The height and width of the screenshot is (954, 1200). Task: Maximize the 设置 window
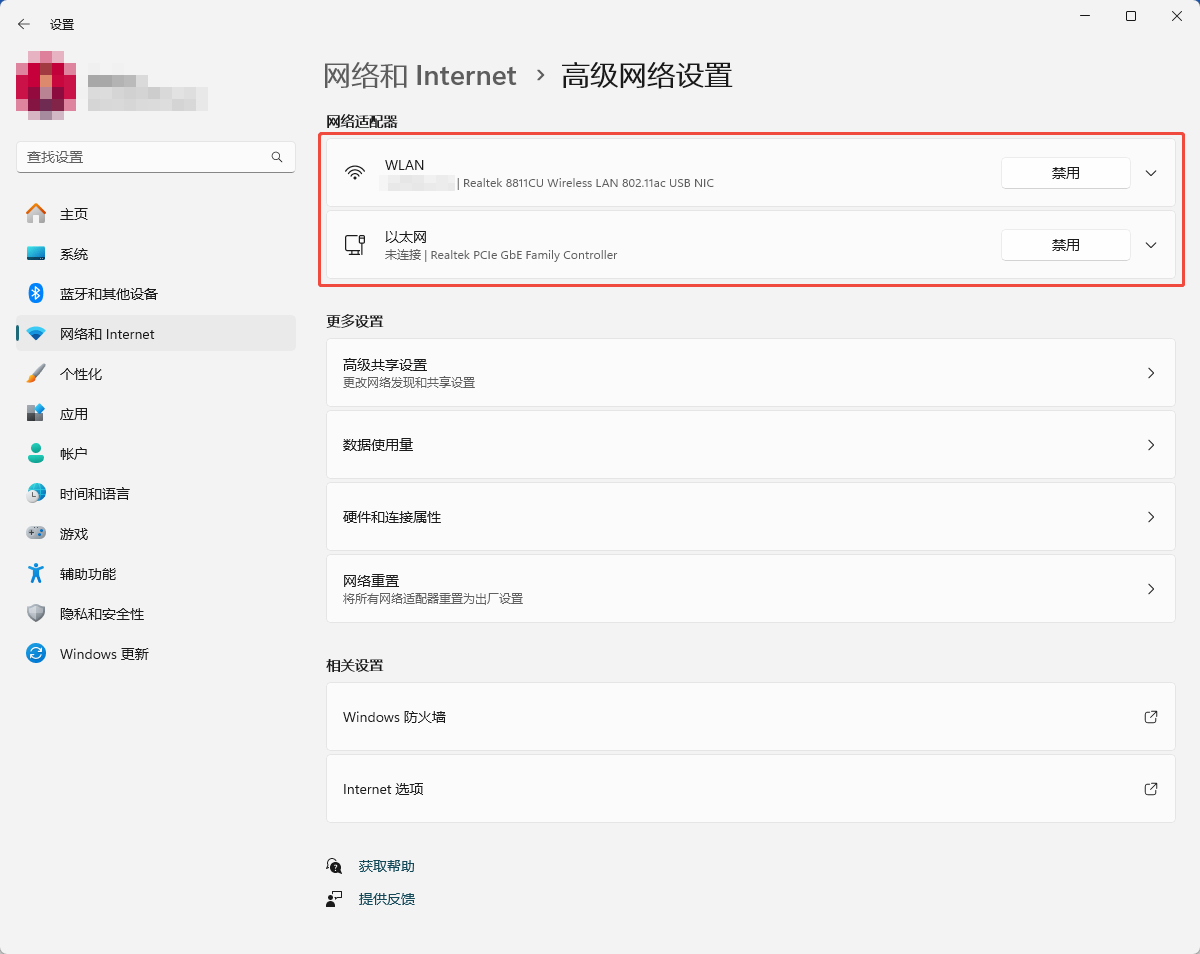pyautogui.click(x=1131, y=16)
